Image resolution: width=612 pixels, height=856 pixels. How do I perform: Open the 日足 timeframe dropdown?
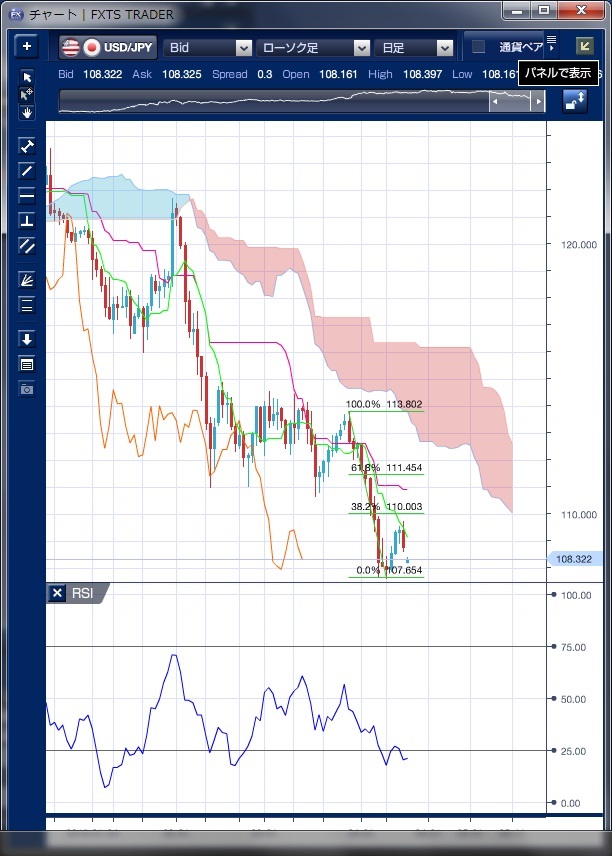tap(415, 47)
